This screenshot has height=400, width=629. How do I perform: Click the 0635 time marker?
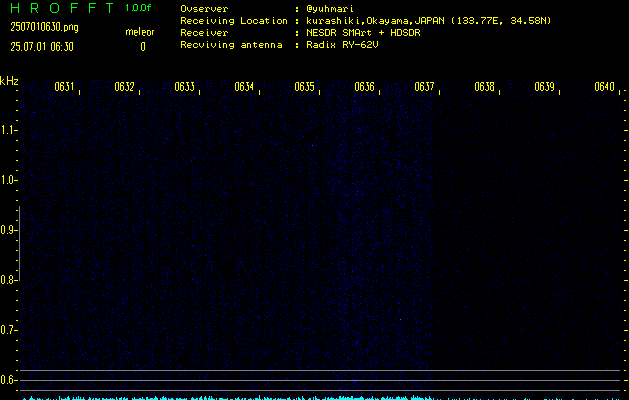tap(304, 87)
